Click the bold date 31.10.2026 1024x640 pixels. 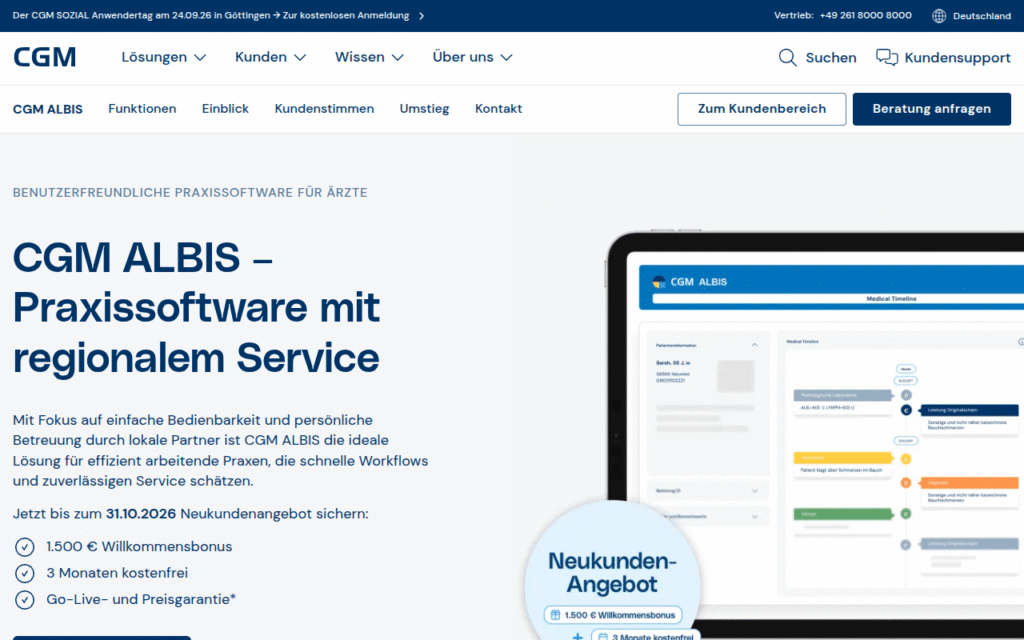tap(141, 514)
